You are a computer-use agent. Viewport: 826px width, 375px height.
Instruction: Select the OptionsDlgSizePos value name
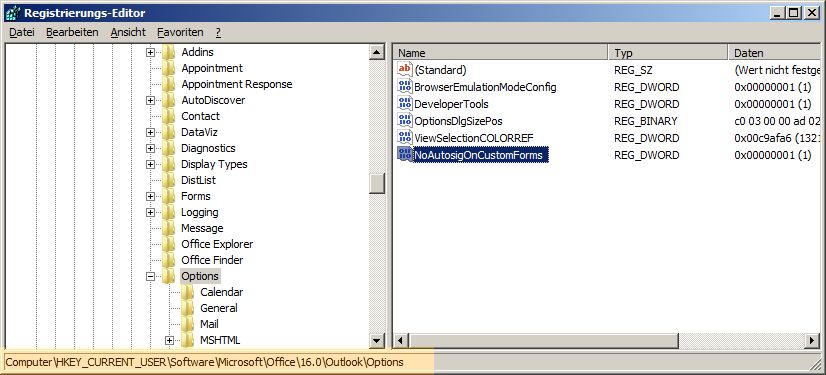click(x=458, y=121)
